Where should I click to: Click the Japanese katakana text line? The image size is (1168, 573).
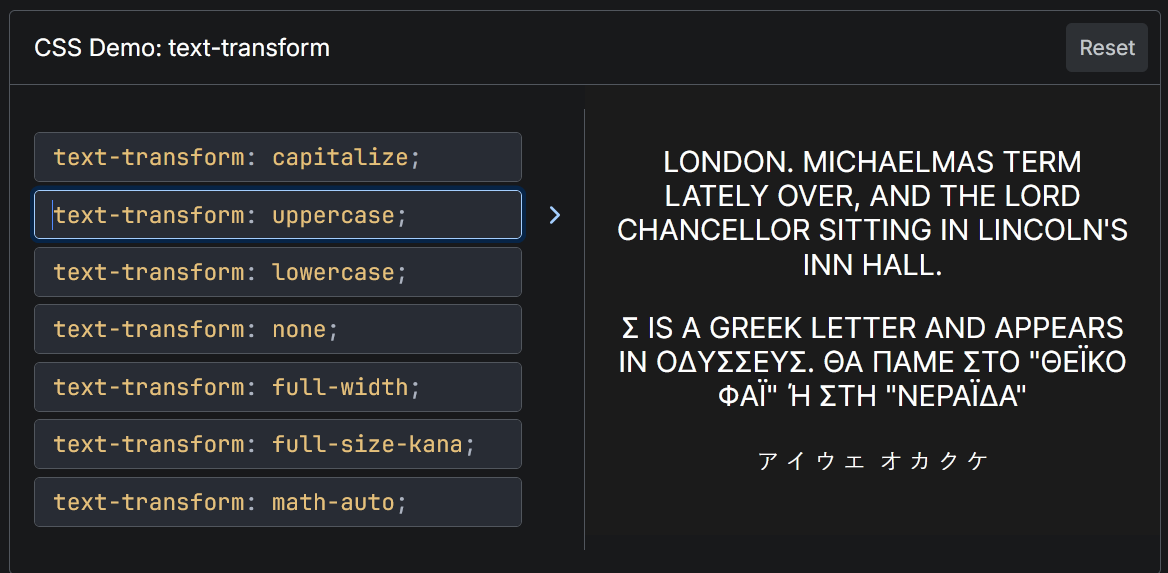pyautogui.click(x=872, y=460)
